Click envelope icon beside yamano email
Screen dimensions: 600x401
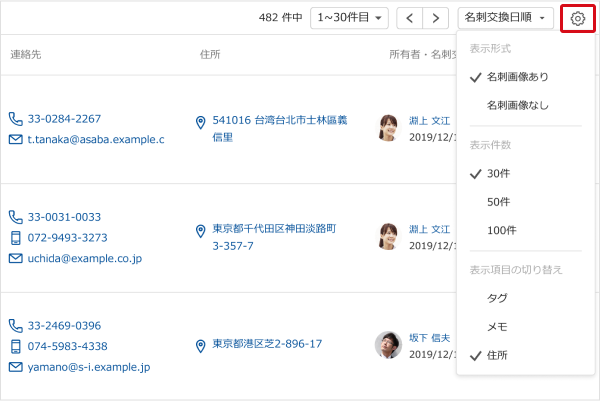coord(15,367)
